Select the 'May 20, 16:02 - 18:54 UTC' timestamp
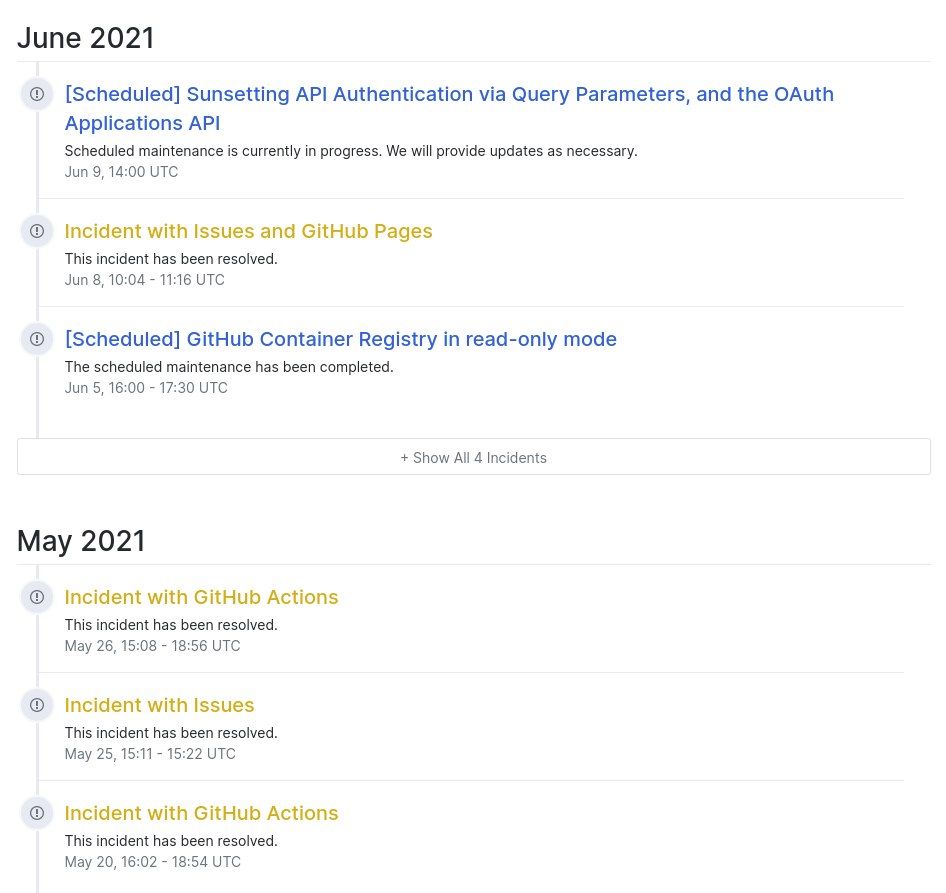The image size is (946, 893). [153, 862]
